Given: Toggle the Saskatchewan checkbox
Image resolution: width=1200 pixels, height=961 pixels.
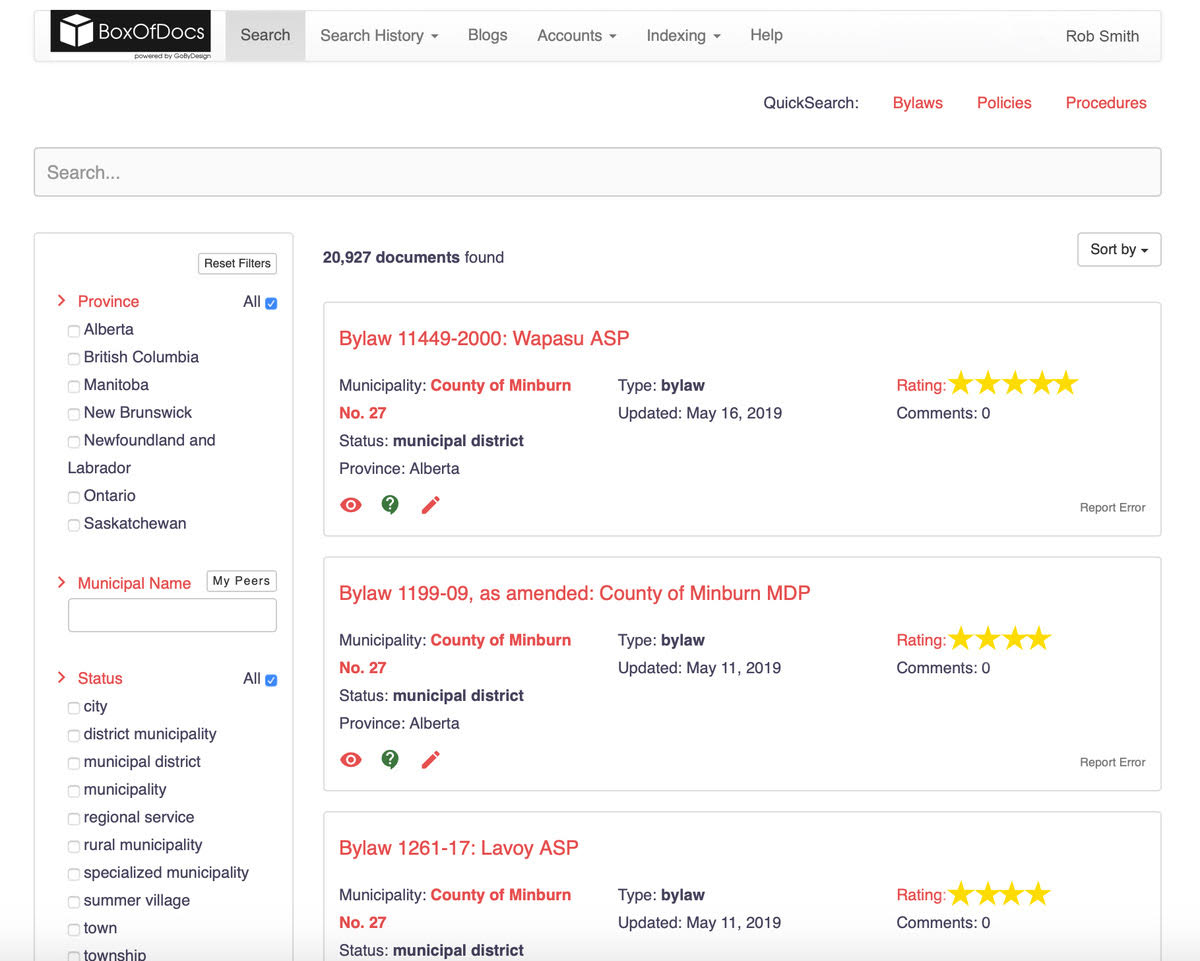Looking at the screenshot, I should click(74, 525).
